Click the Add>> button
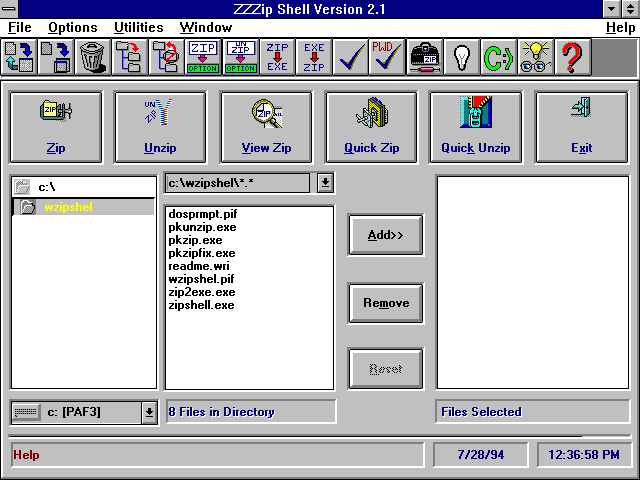 pos(386,235)
